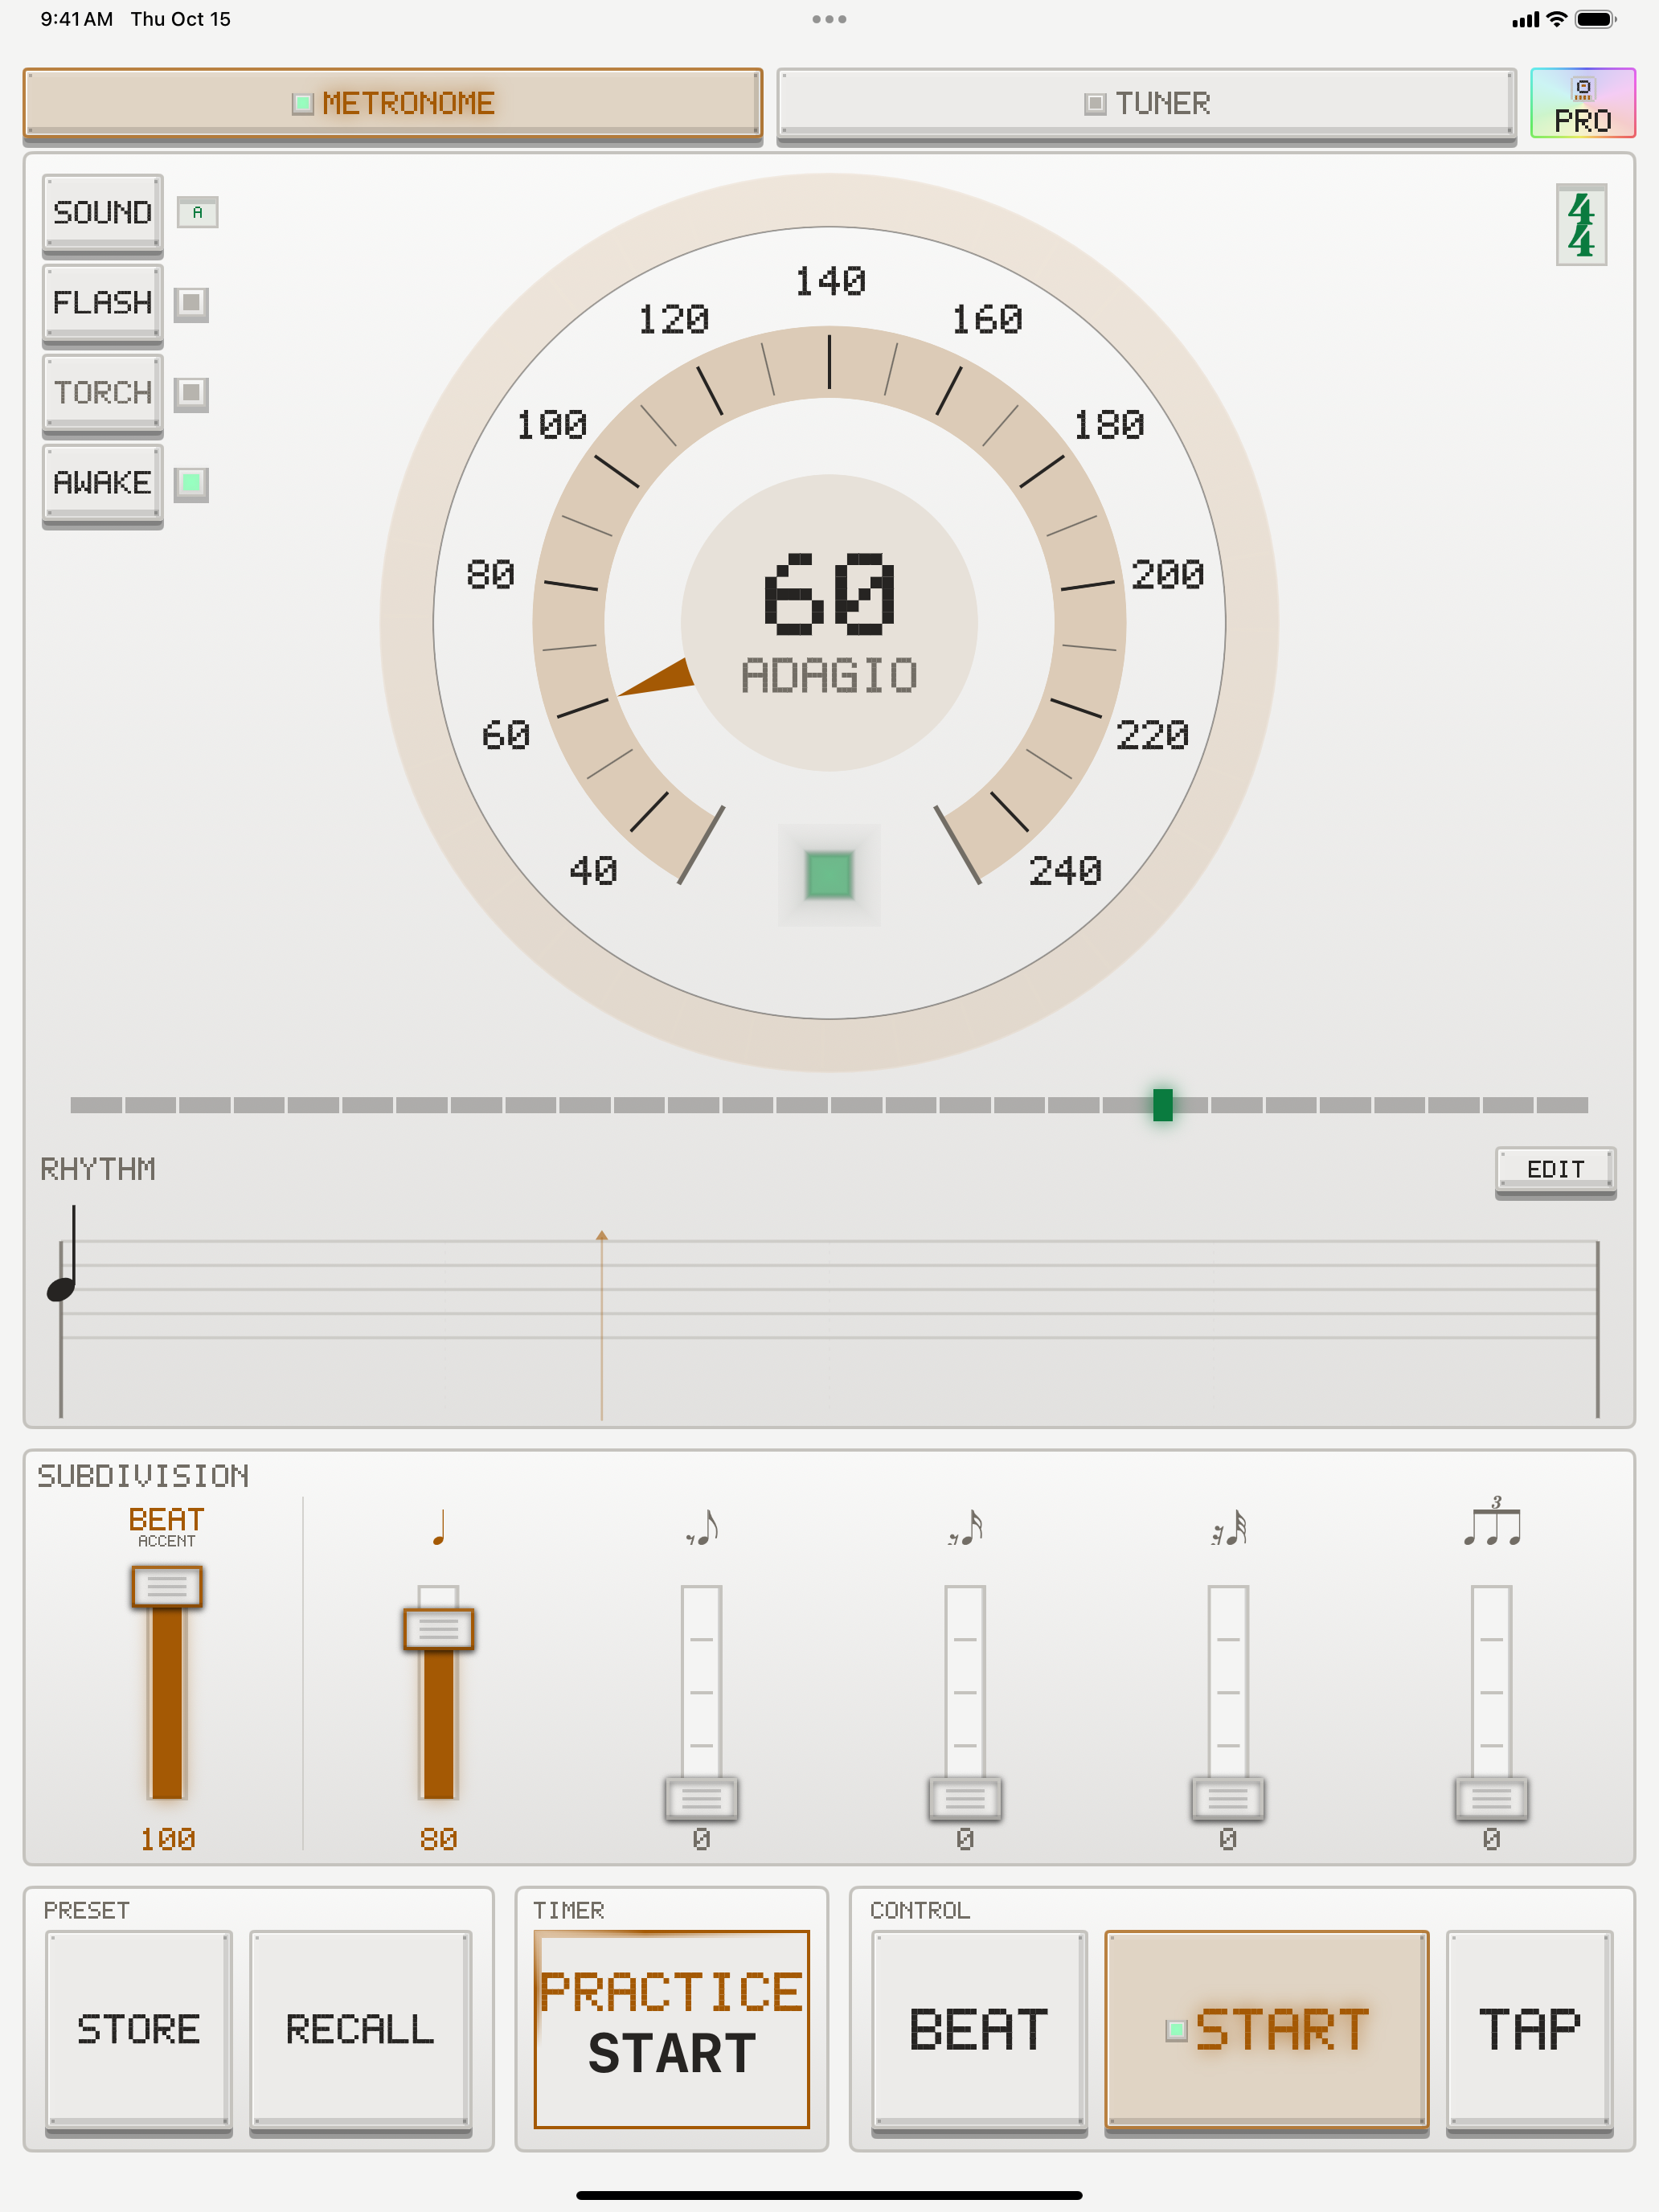The height and width of the screenshot is (2212, 1659).
Task: Start the PRACTICE timer
Action: tap(671, 2028)
